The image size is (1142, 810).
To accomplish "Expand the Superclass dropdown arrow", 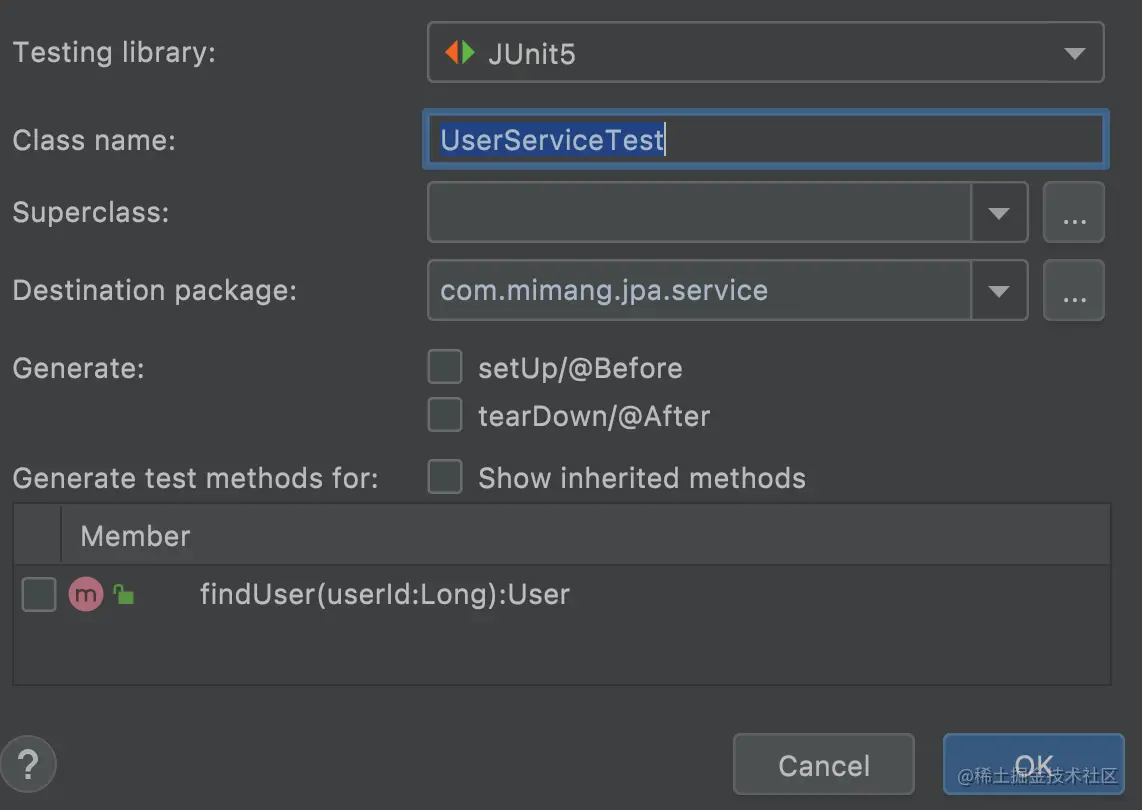I will [999, 212].
